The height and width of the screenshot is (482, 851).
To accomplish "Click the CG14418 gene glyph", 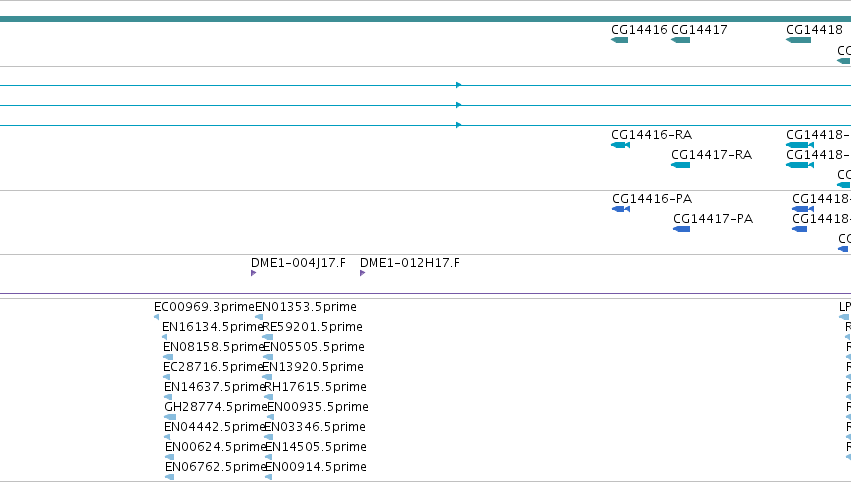I will 798,40.
